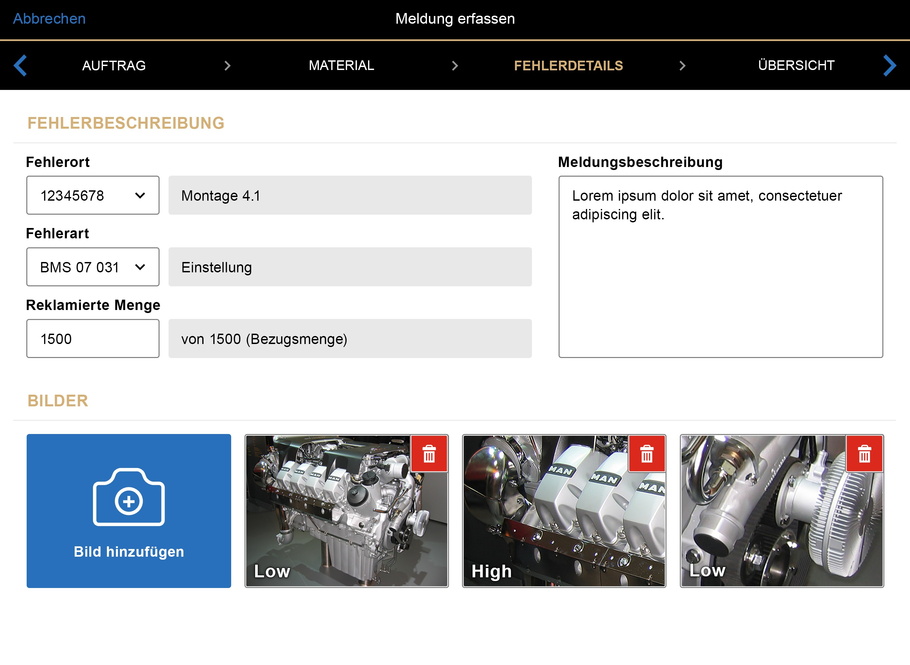Click the Meldungsbeschreibung label

pos(640,162)
